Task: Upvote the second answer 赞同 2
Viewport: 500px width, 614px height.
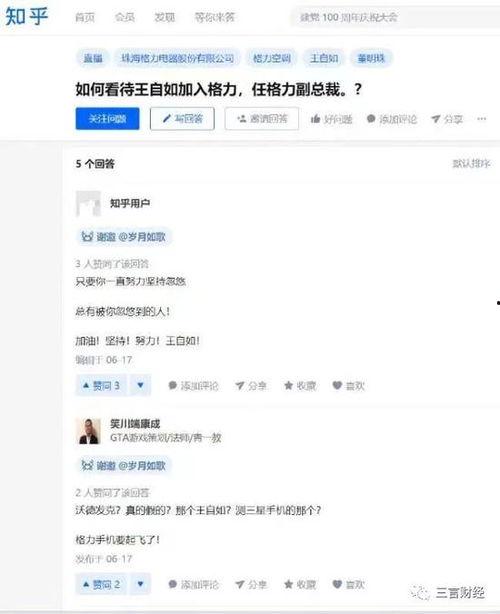Action: (101, 585)
